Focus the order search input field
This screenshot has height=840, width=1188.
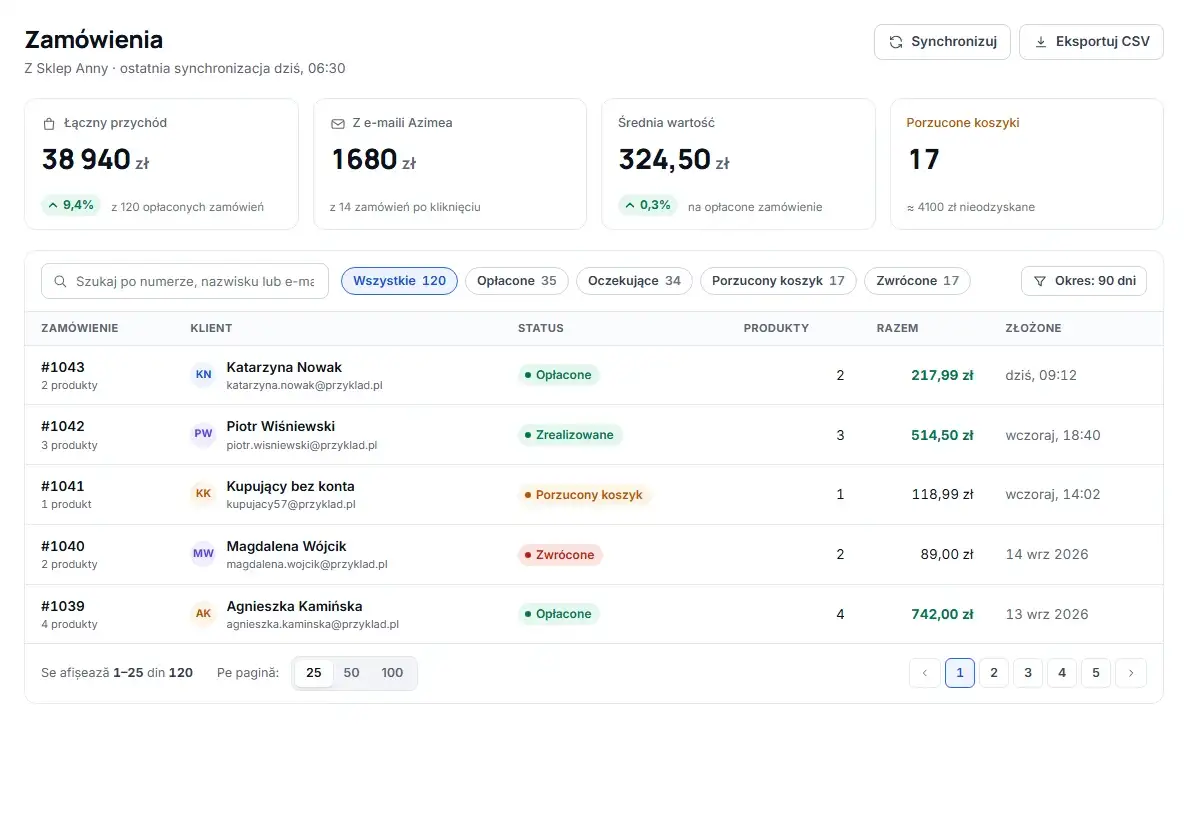(x=185, y=282)
